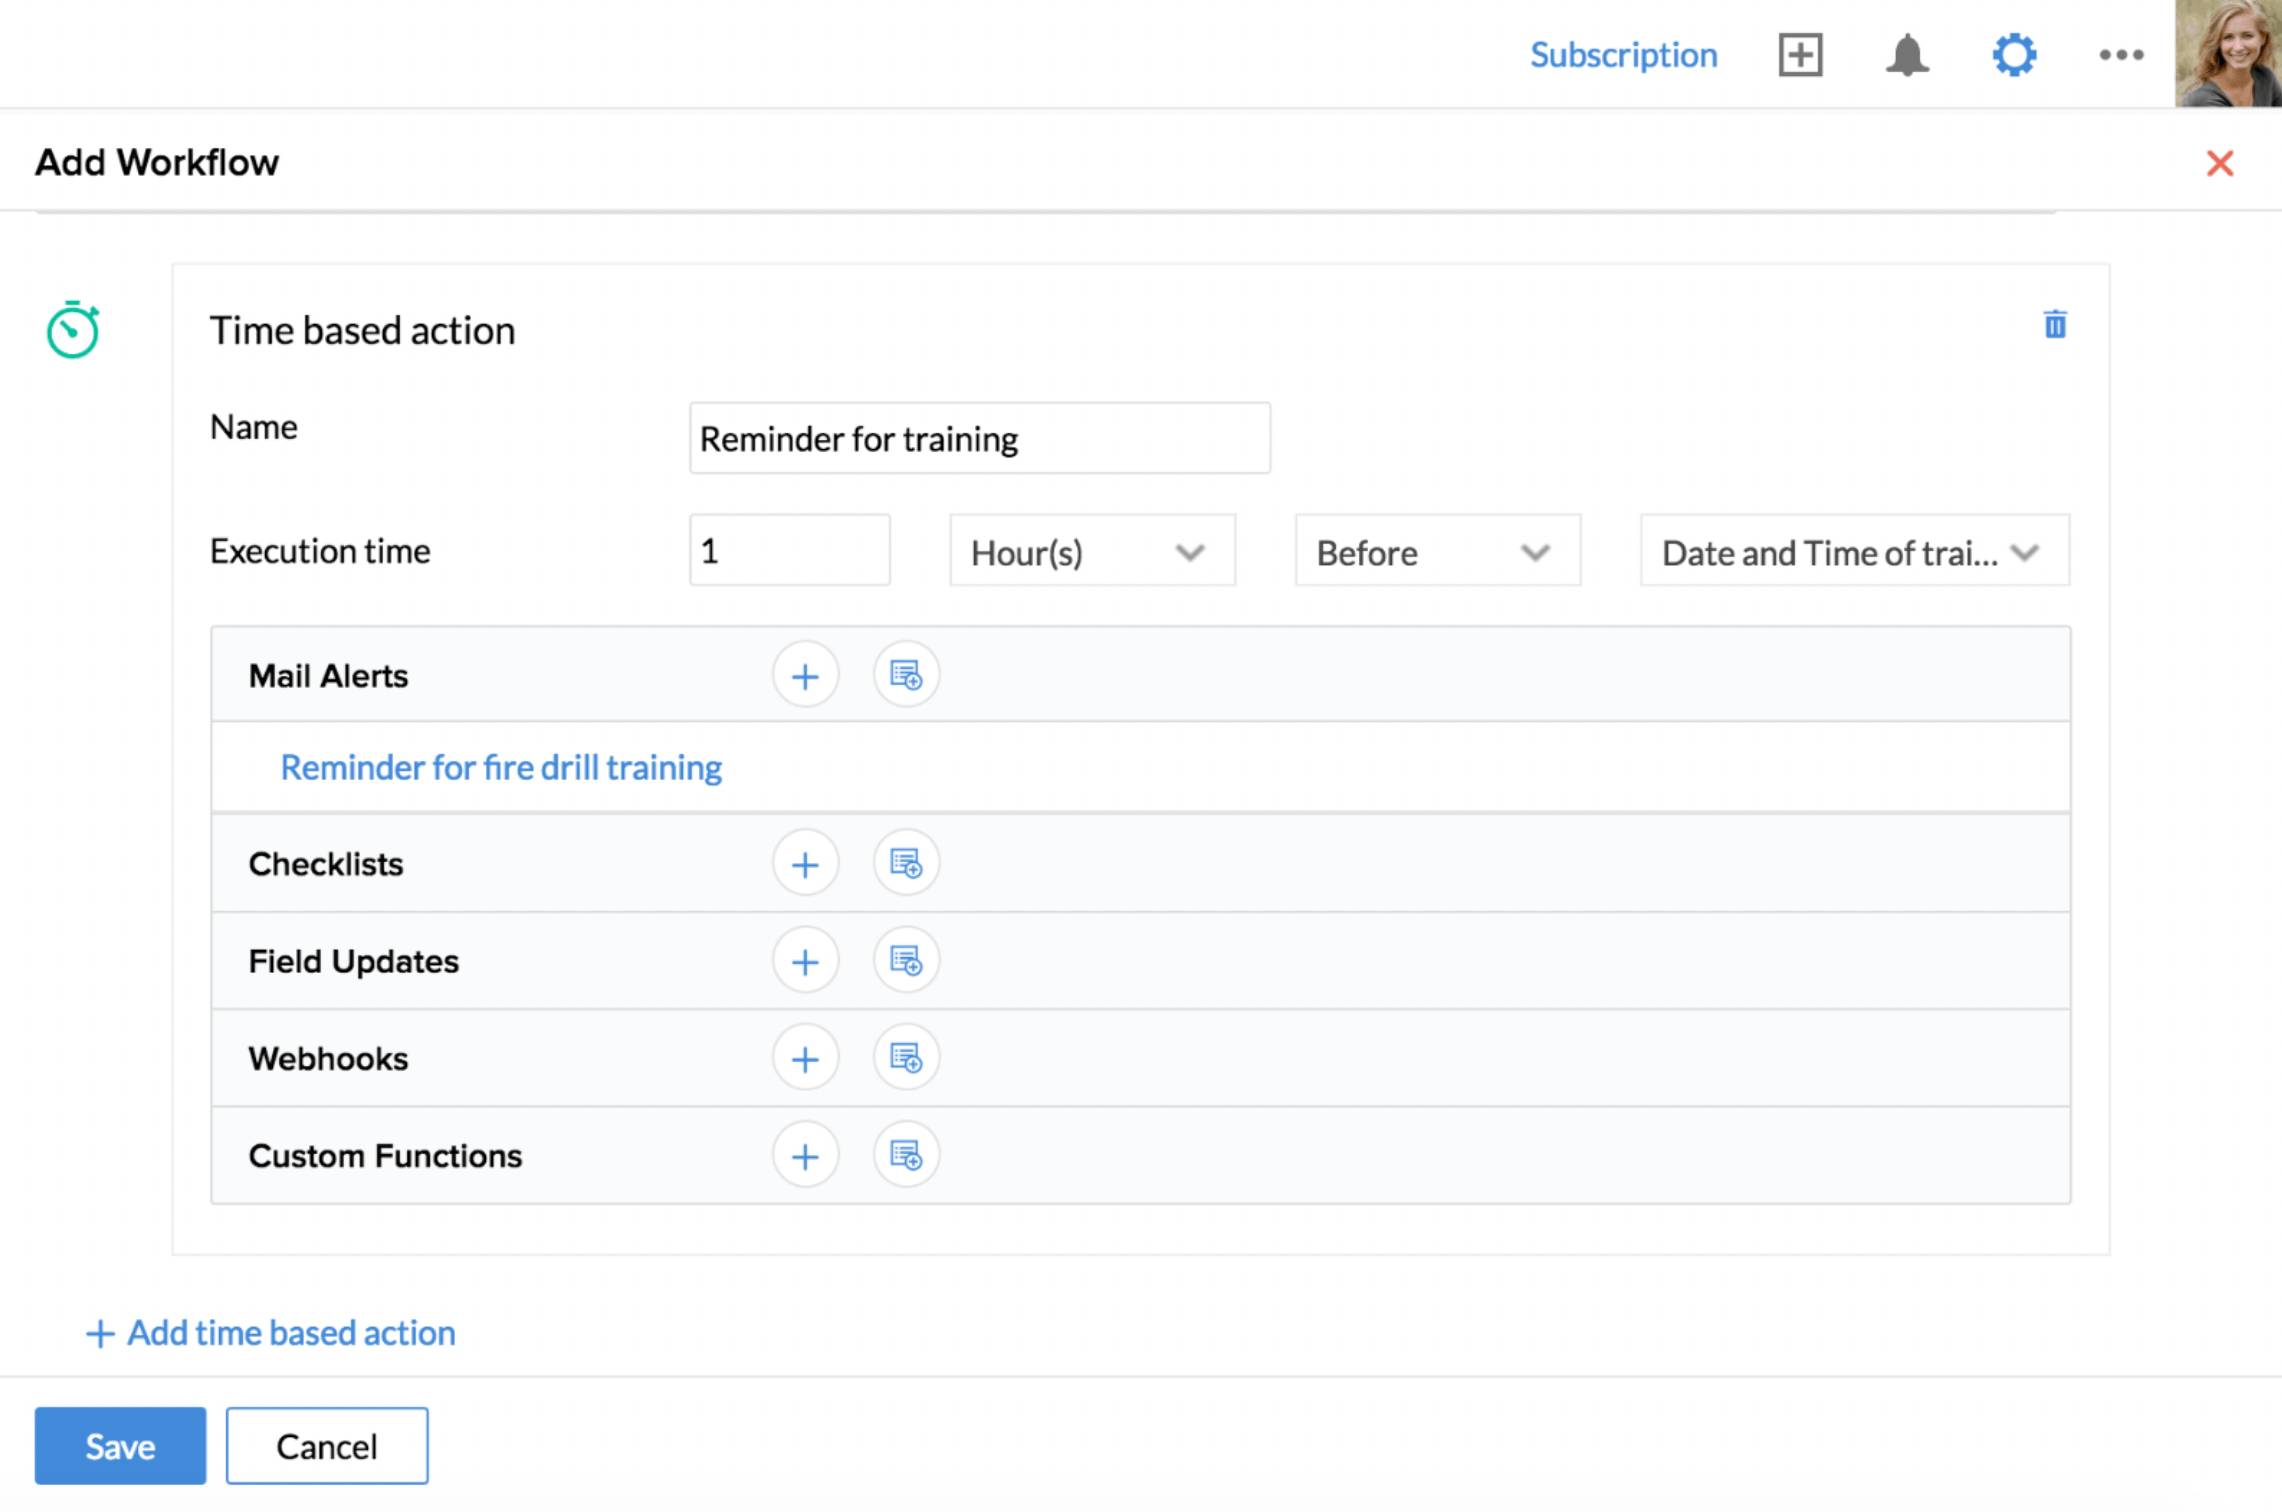Open the settings gear icon
Viewport: 2282px width, 1512px height.
click(2014, 54)
